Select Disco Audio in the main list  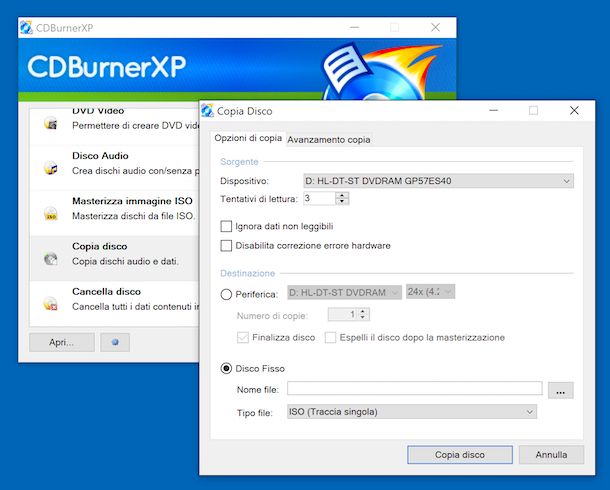tap(115, 168)
